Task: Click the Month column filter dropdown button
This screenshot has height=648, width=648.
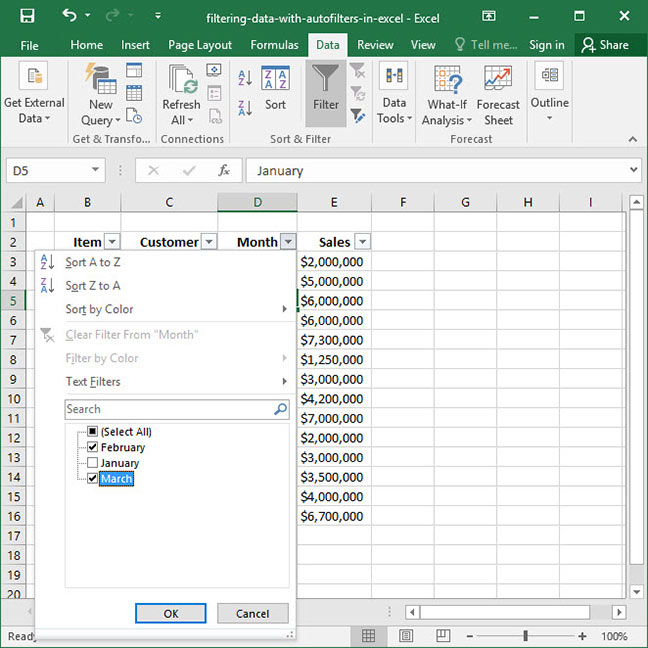Action: pyautogui.click(x=288, y=241)
